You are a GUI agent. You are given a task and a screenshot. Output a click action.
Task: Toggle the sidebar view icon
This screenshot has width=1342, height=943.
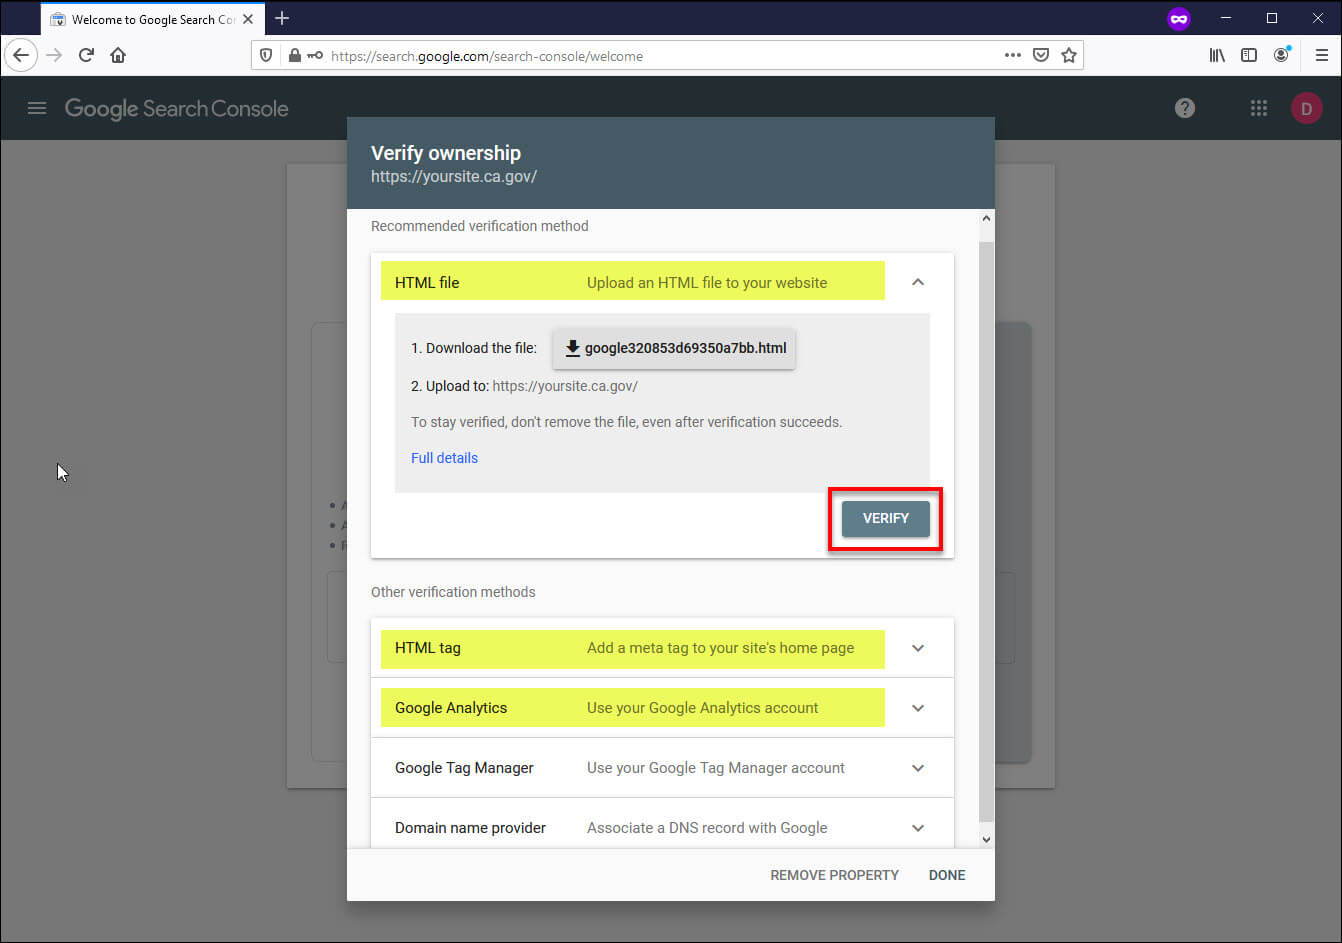pos(1249,56)
